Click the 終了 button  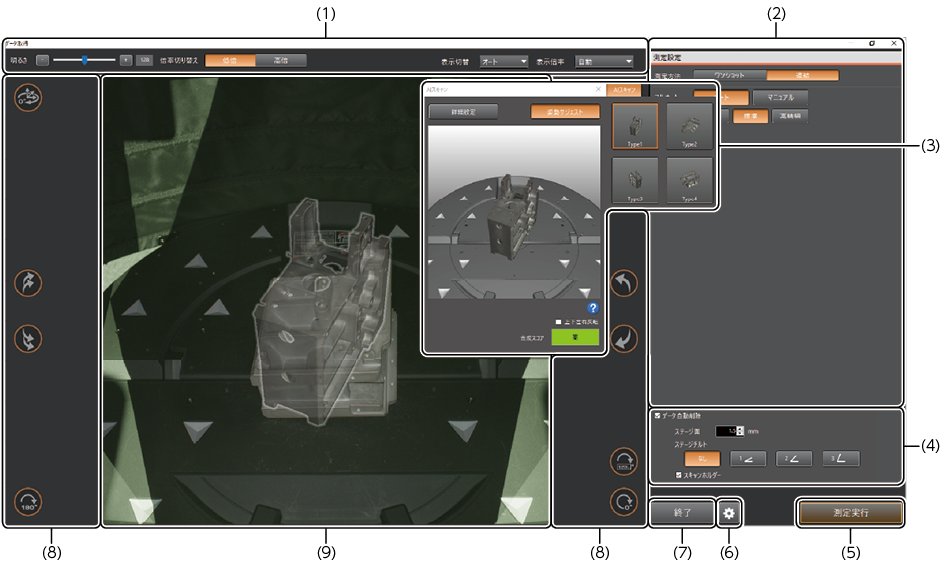pyautogui.click(x=682, y=513)
